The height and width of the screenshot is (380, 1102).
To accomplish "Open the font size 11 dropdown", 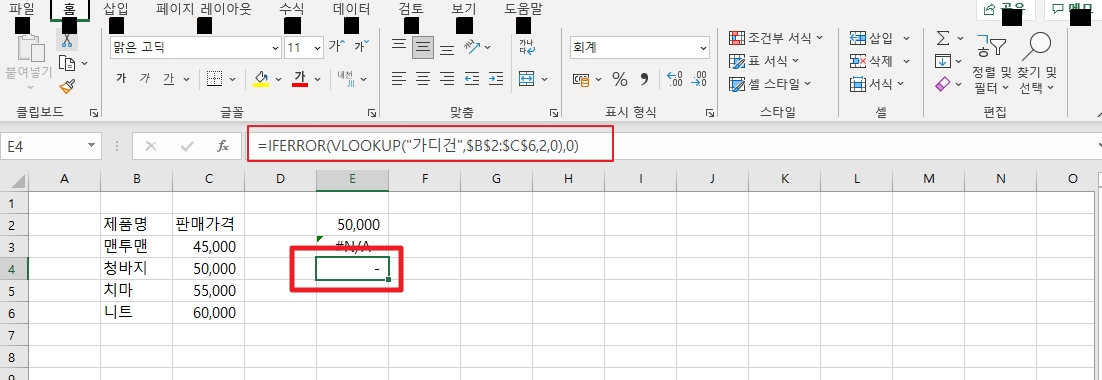I will (x=317, y=48).
